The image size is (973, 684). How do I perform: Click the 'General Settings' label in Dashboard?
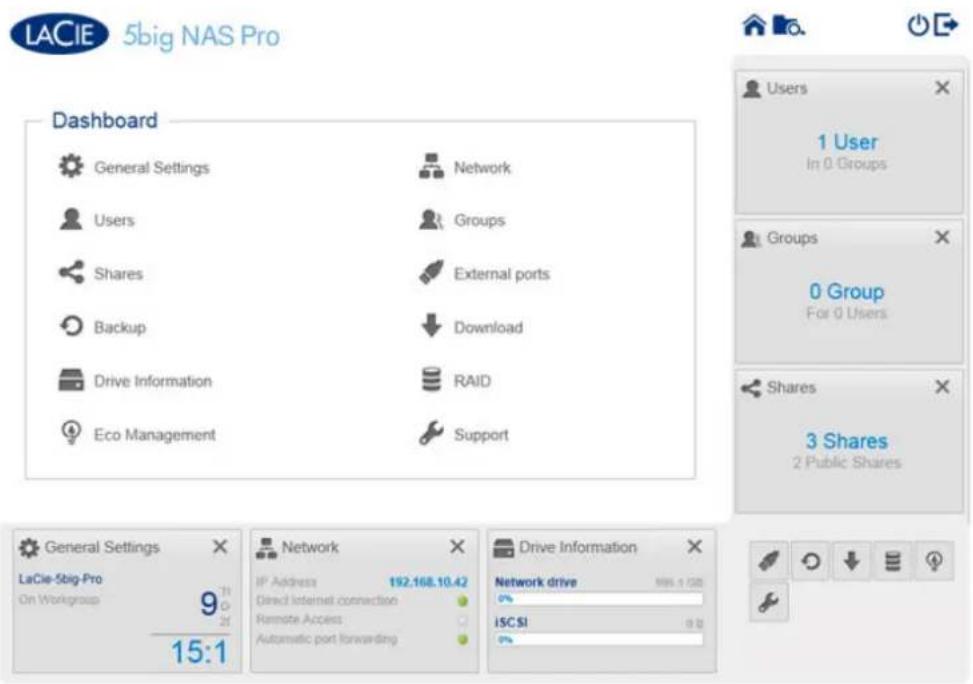(151, 168)
